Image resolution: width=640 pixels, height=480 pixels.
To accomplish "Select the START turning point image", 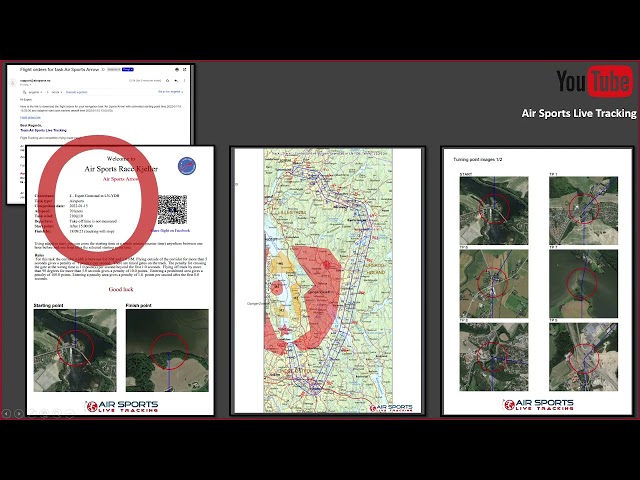I will [494, 211].
